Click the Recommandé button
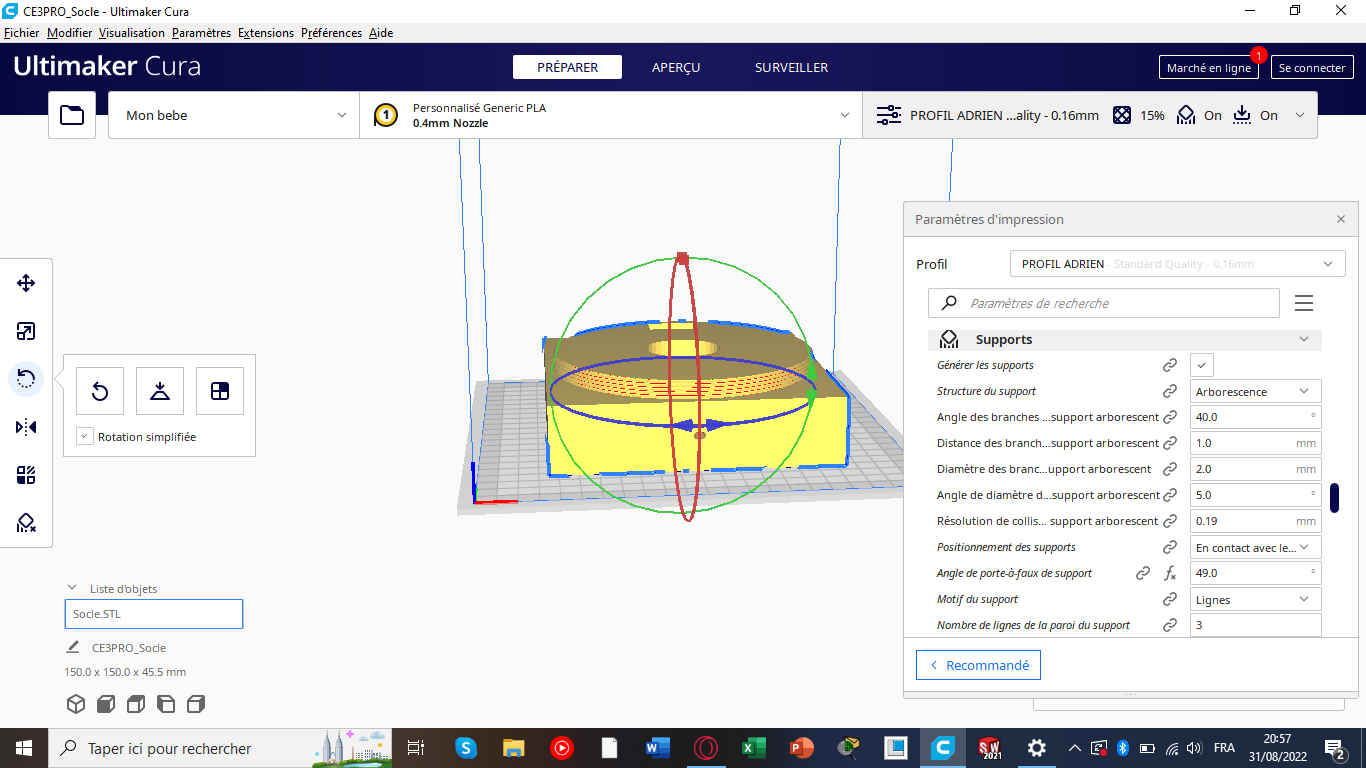1366x768 pixels. point(978,665)
